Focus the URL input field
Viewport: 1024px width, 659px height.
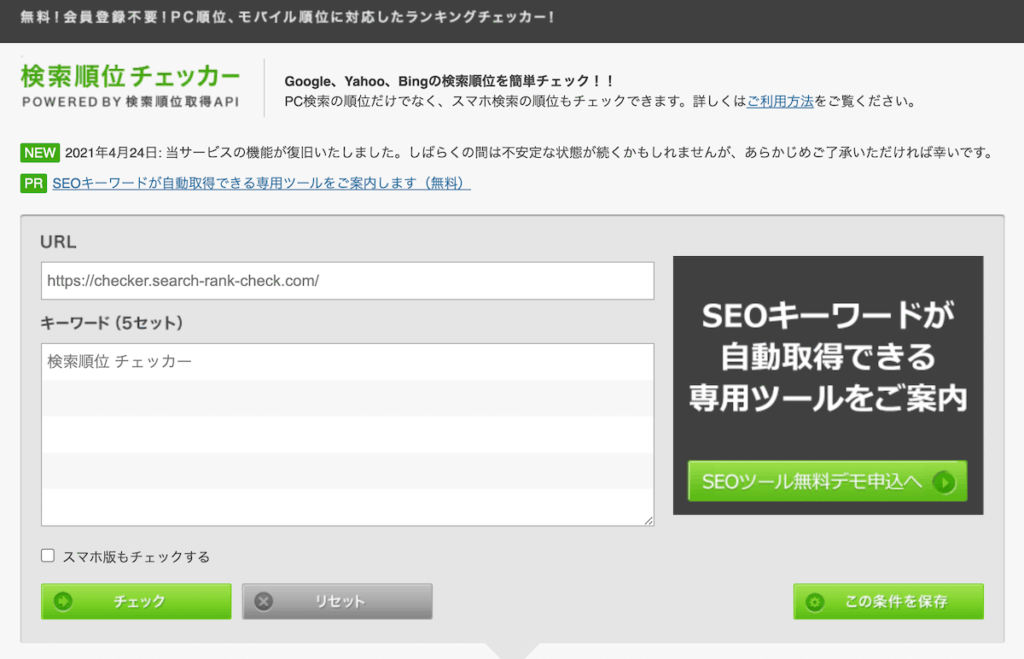tap(347, 281)
